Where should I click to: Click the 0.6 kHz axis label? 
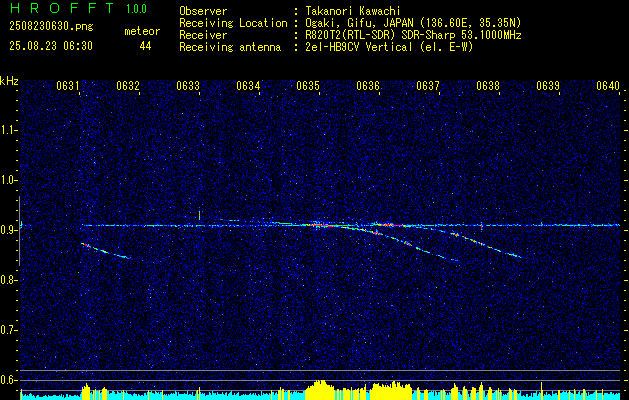pyautogui.click(x=7, y=380)
